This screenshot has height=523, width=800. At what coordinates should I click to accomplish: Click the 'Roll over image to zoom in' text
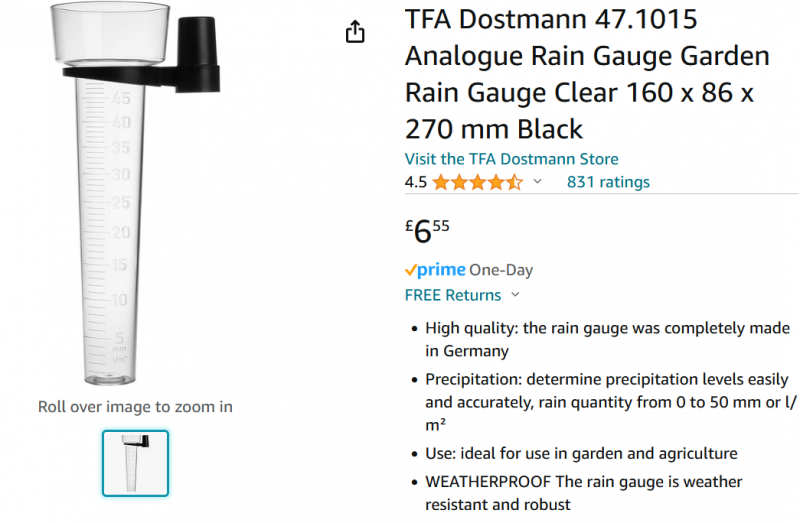pyautogui.click(x=135, y=407)
